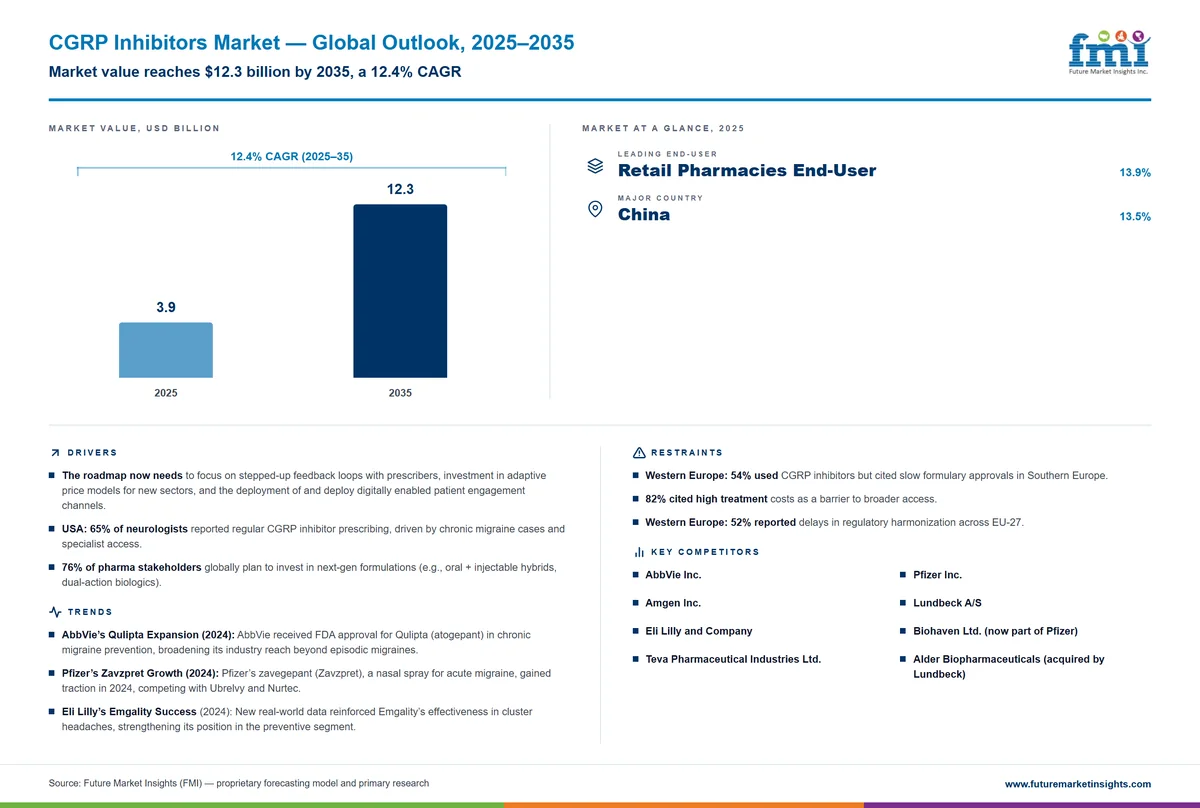Click the '12.4% CAGR (2025–35)' label
Viewport: 1200px width, 808px height.
coord(291,156)
